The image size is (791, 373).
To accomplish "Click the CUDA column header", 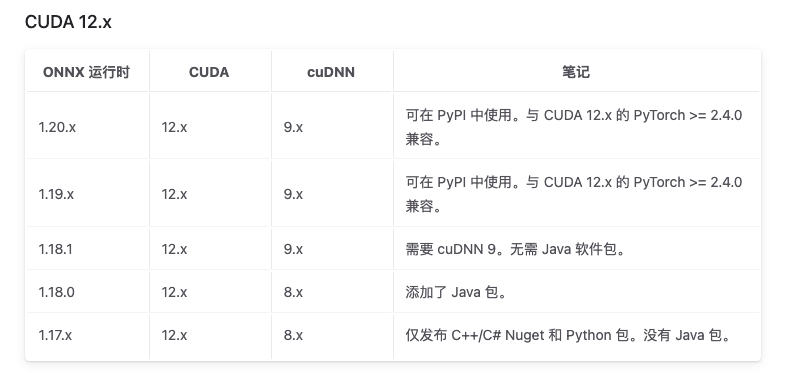I will point(209,72).
